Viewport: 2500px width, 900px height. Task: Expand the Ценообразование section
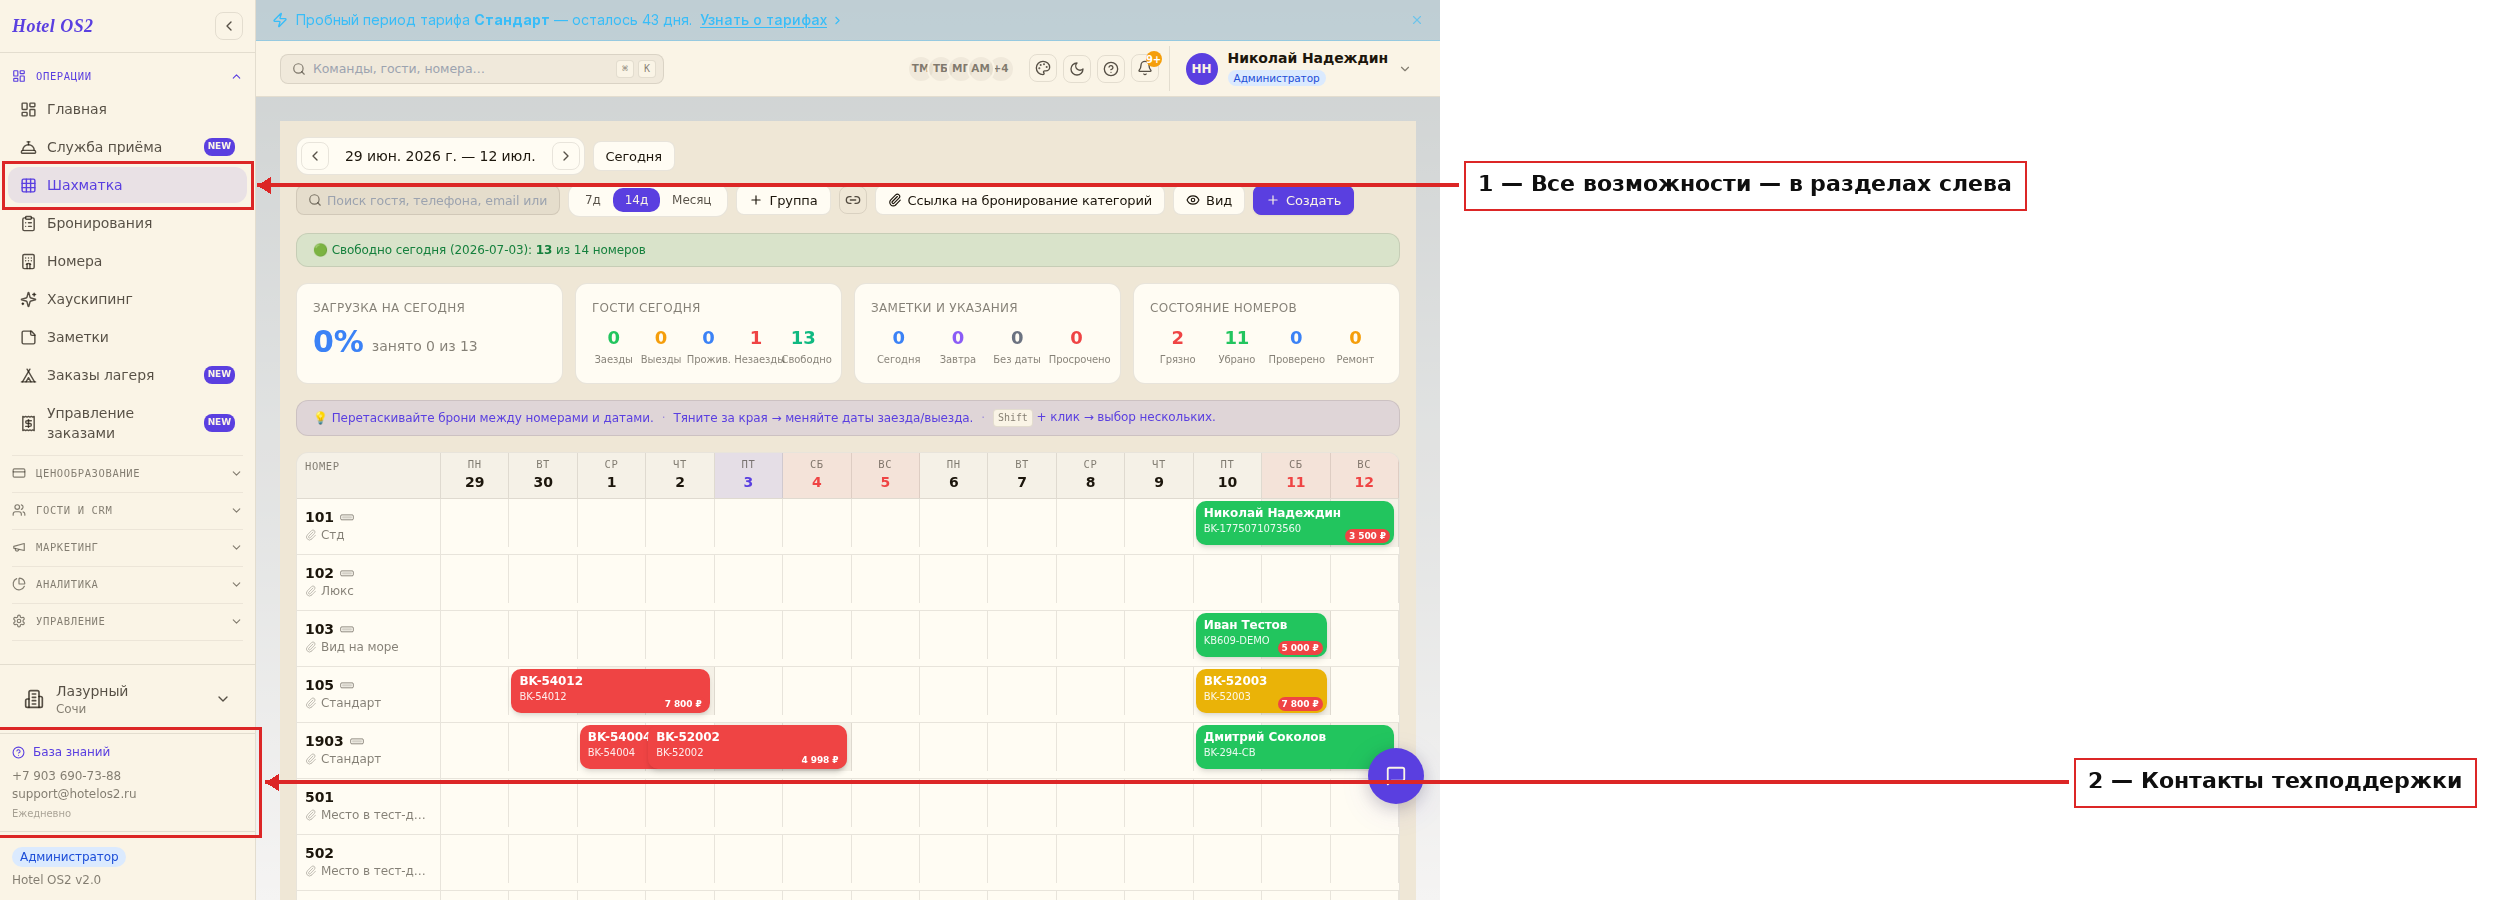click(127, 473)
